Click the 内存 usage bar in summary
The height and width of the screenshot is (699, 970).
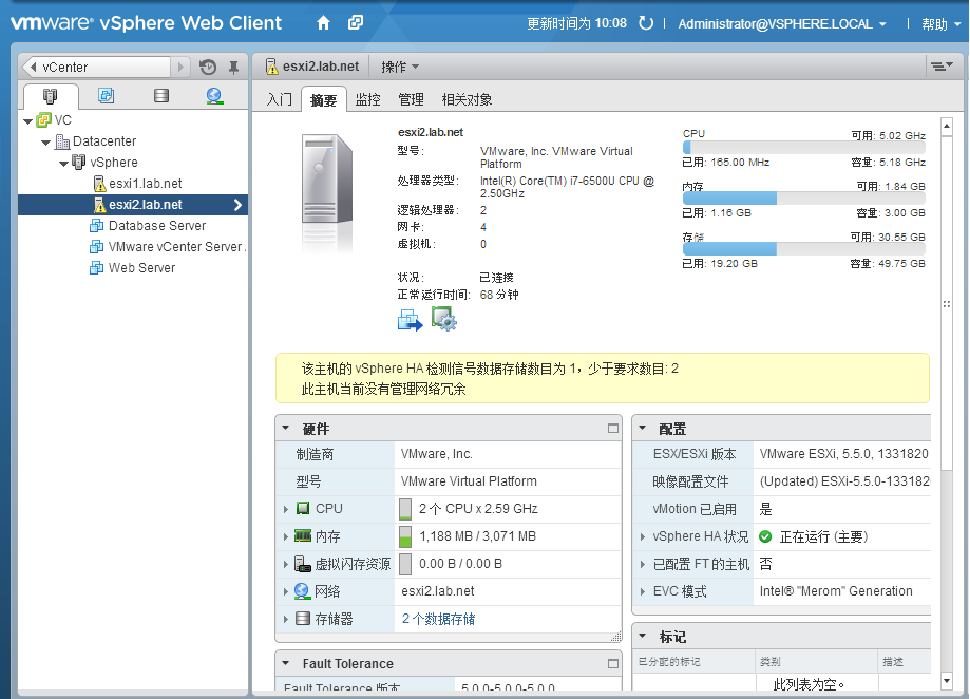tap(804, 198)
